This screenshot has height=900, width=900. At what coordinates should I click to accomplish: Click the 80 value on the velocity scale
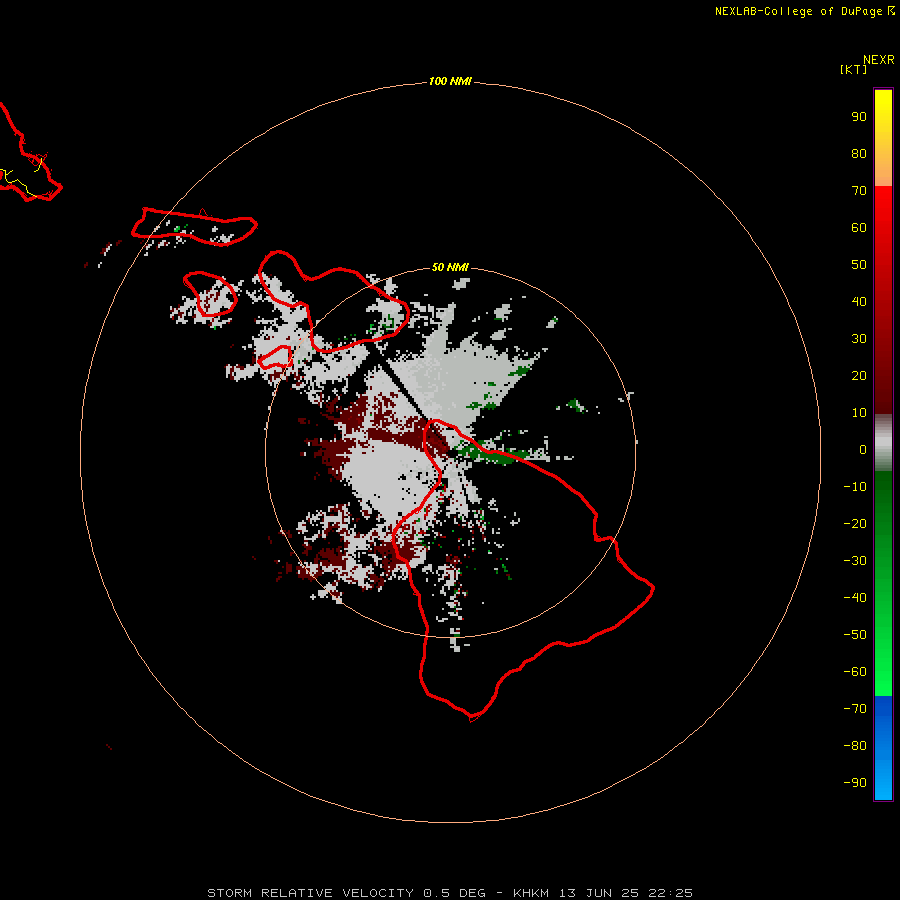[859, 154]
